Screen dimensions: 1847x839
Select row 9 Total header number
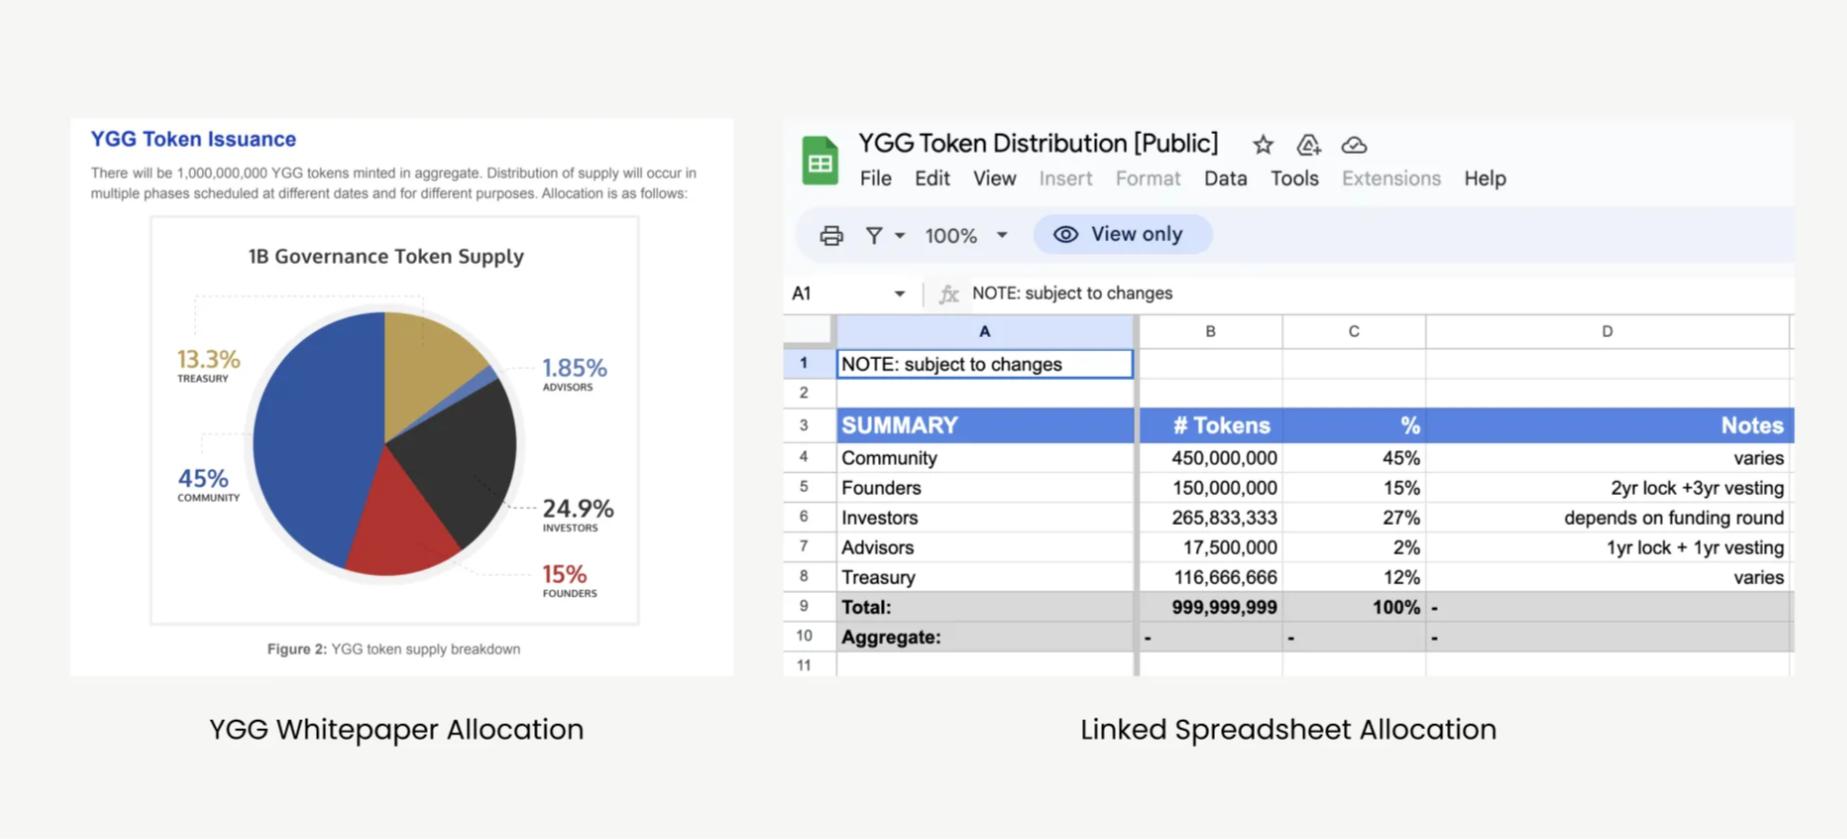click(804, 606)
